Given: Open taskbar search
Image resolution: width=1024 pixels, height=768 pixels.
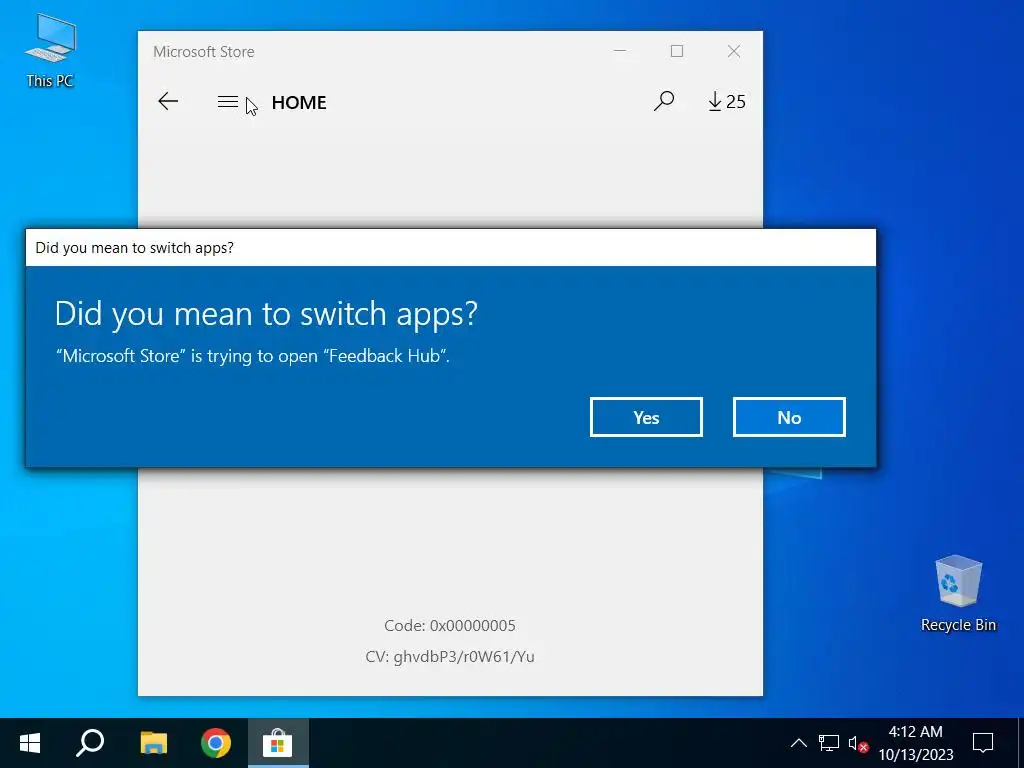Looking at the screenshot, I should tap(90, 743).
